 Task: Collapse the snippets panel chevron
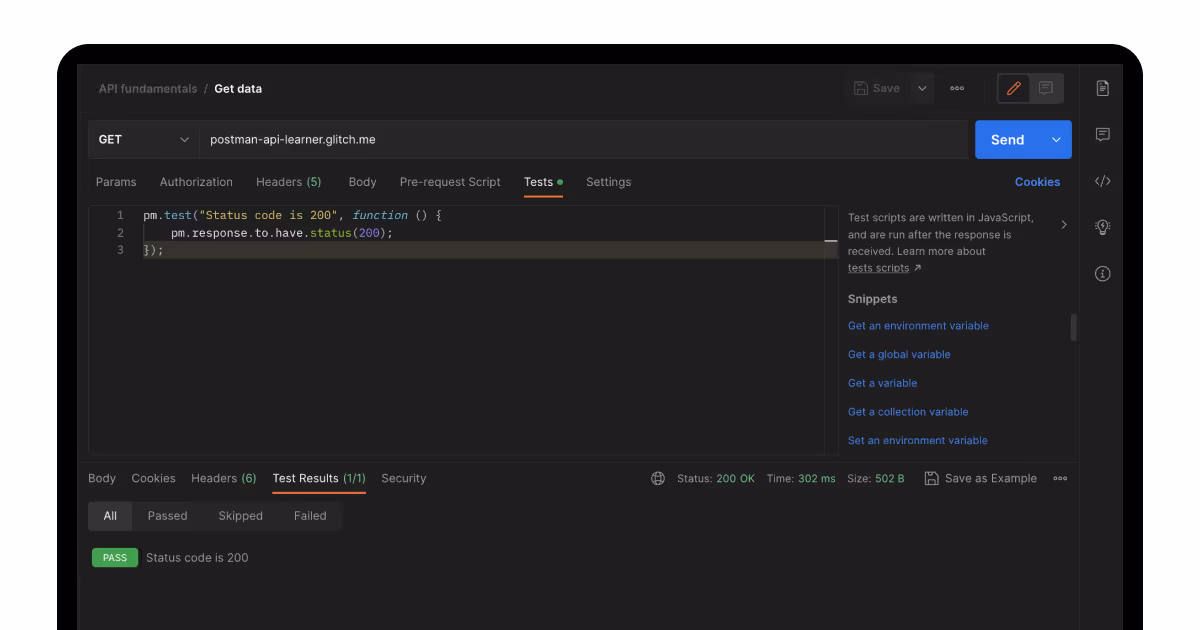click(1064, 225)
